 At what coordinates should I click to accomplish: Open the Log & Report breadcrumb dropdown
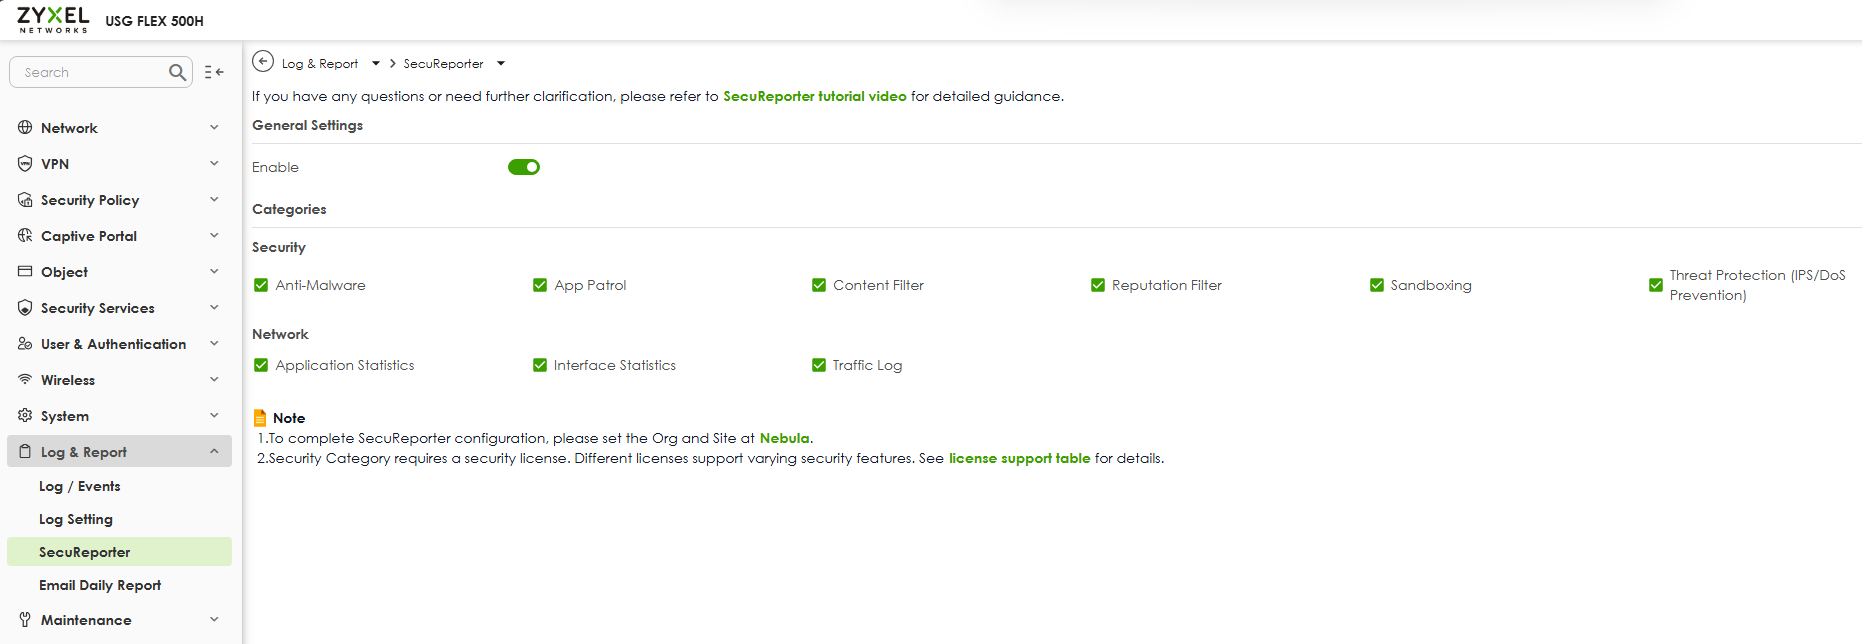click(376, 63)
